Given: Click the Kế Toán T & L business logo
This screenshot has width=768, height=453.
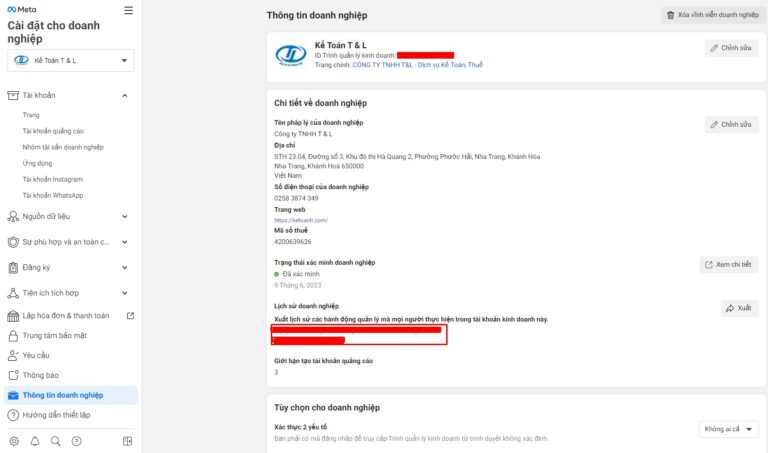Looking at the screenshot, I should [293, 55].
